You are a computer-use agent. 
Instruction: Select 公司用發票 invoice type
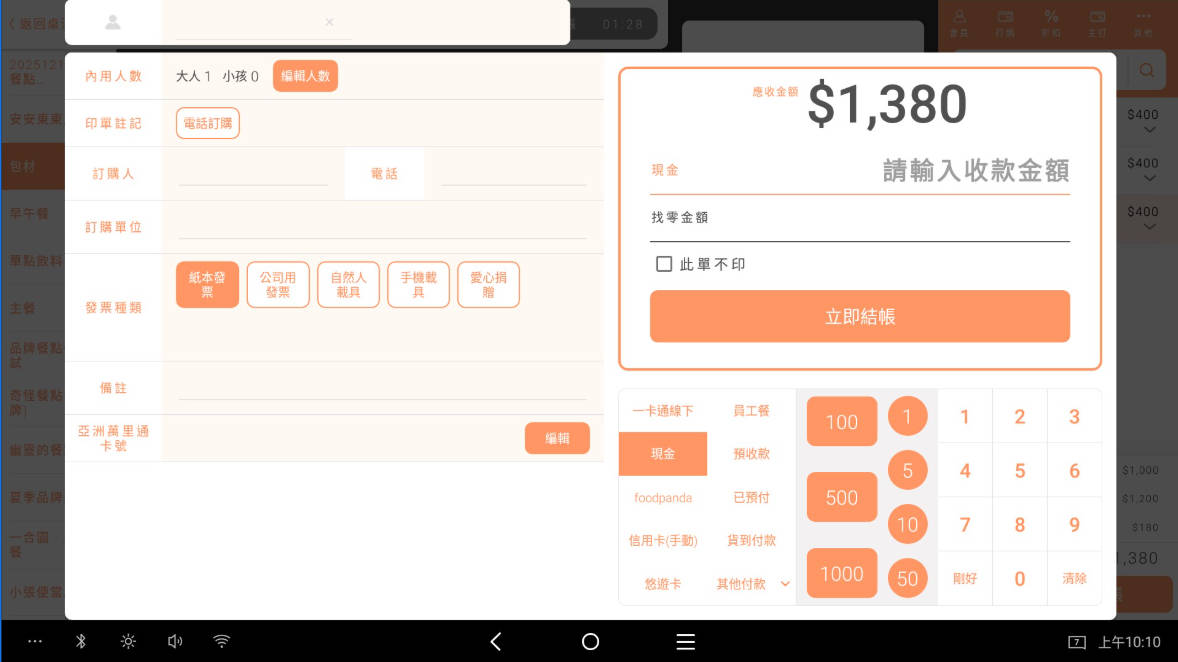278,285
